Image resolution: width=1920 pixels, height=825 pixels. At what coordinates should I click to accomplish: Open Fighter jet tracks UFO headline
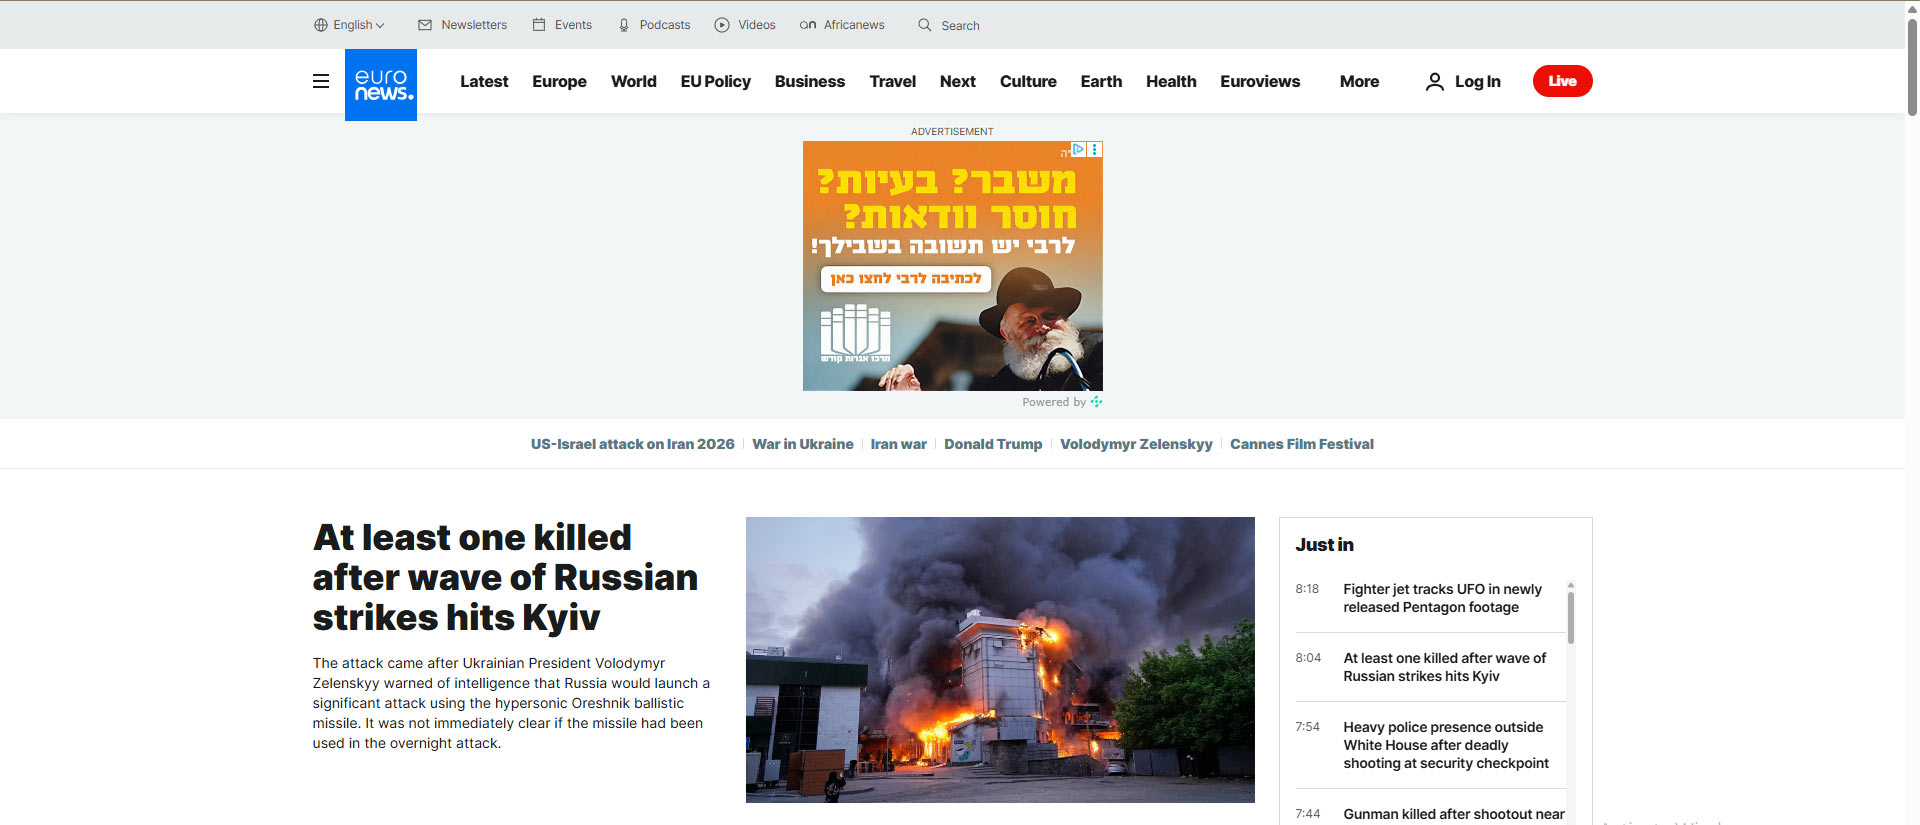[1442, 598]
